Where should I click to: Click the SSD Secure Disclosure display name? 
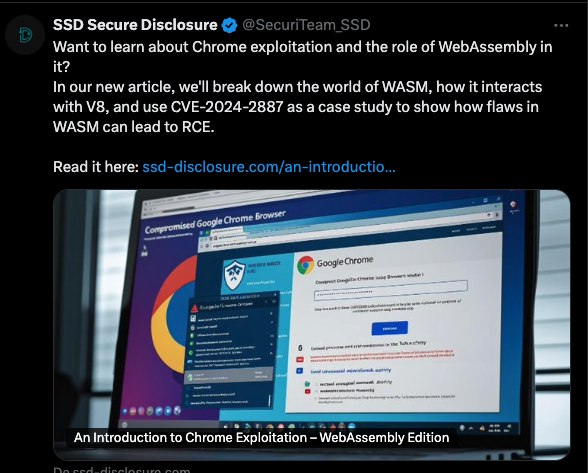point(135,25)
